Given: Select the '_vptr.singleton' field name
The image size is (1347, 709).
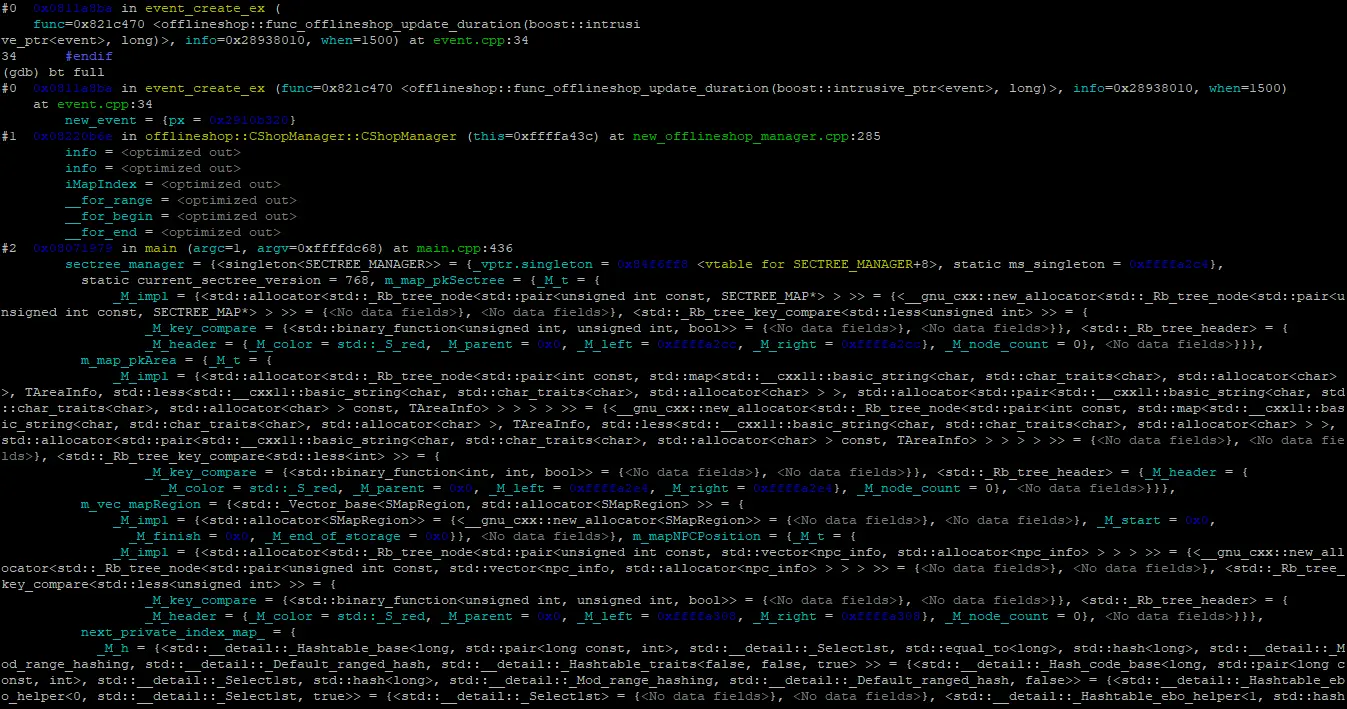Looking at the screenshot, I should 532,264.
